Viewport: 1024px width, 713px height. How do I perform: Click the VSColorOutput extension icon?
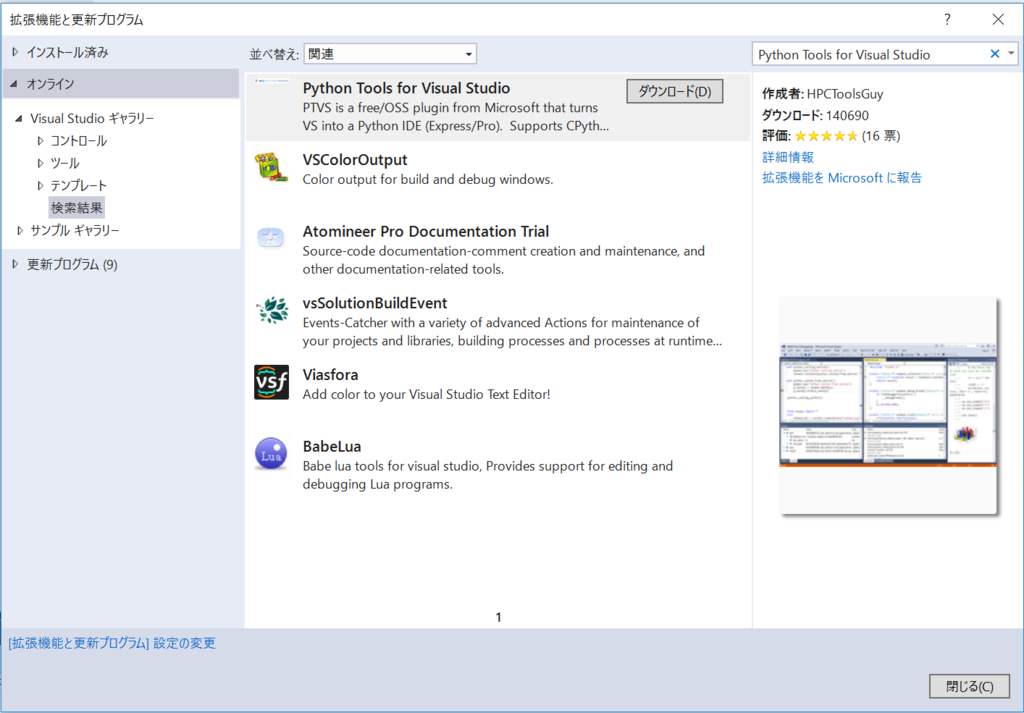[271, 168]
